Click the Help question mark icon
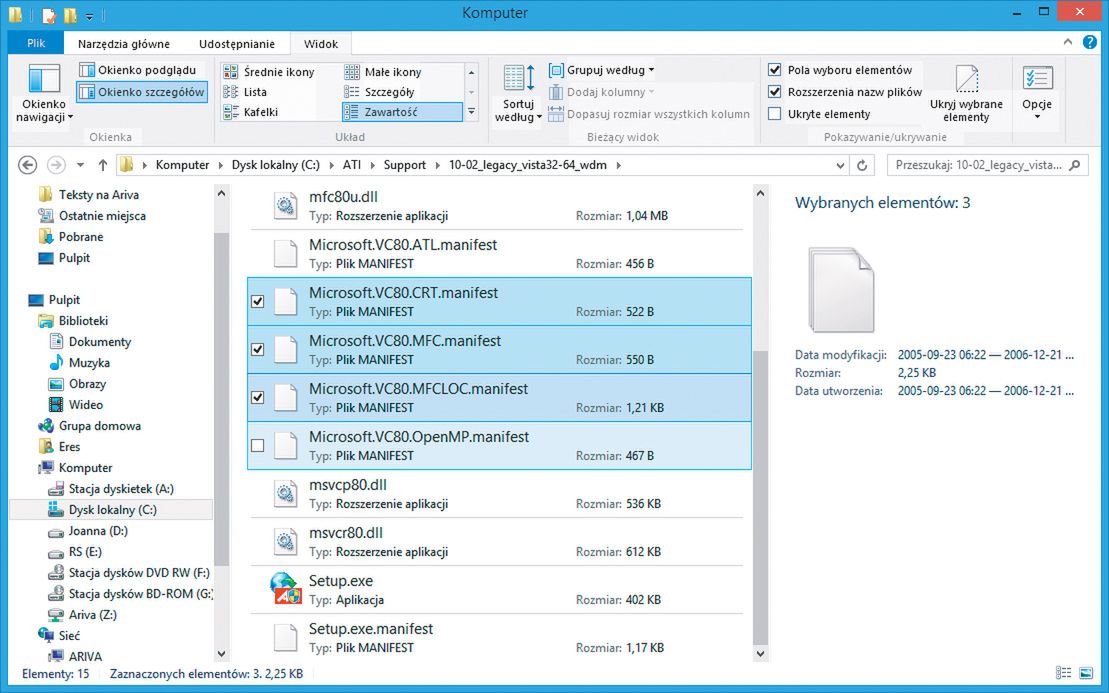The height and width of the screenshot is (693, 1109). coord(1090,43)
